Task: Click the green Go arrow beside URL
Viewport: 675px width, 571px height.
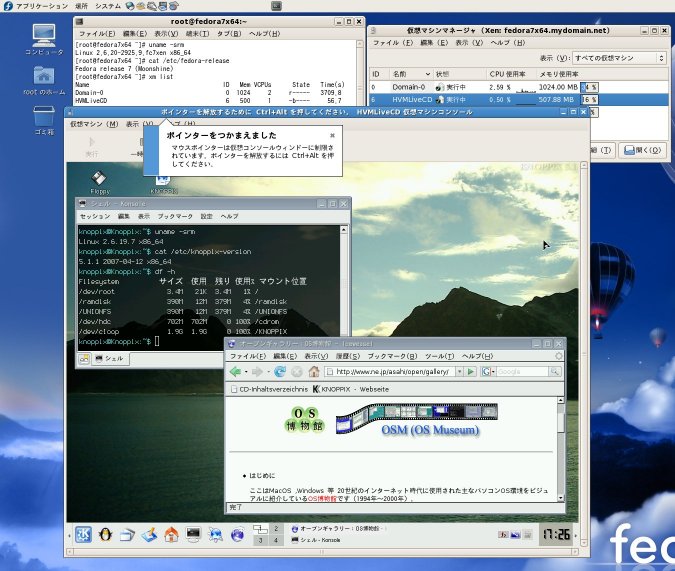Action: (471, 371)
